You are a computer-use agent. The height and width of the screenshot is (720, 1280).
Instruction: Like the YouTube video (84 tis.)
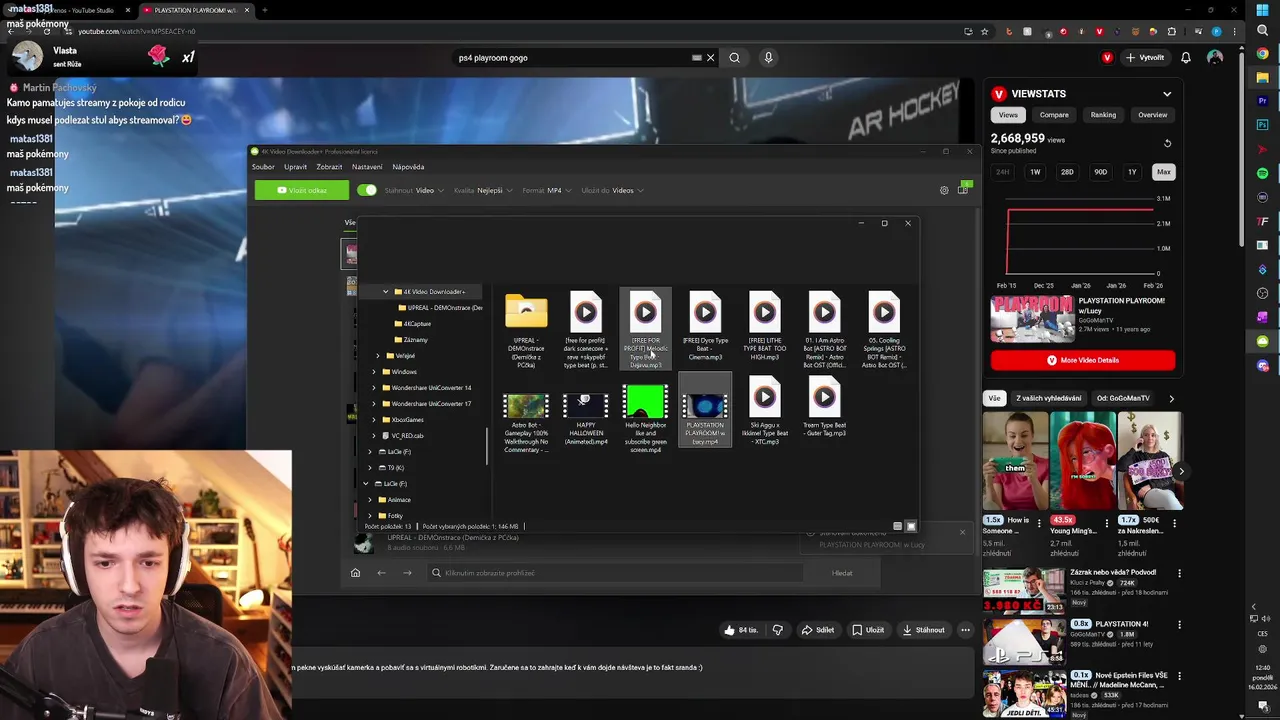(741, 630)
